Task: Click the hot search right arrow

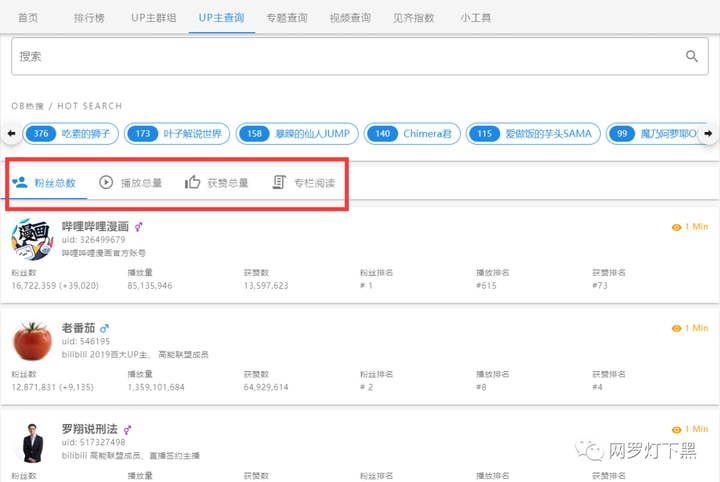Action: (x=709, y=134)
